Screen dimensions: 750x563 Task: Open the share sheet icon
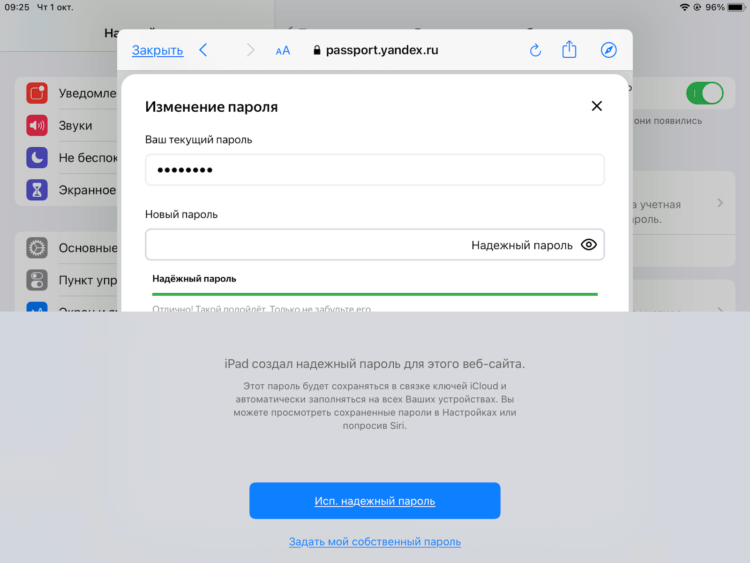pyautogui.click(x=569, y=49)
